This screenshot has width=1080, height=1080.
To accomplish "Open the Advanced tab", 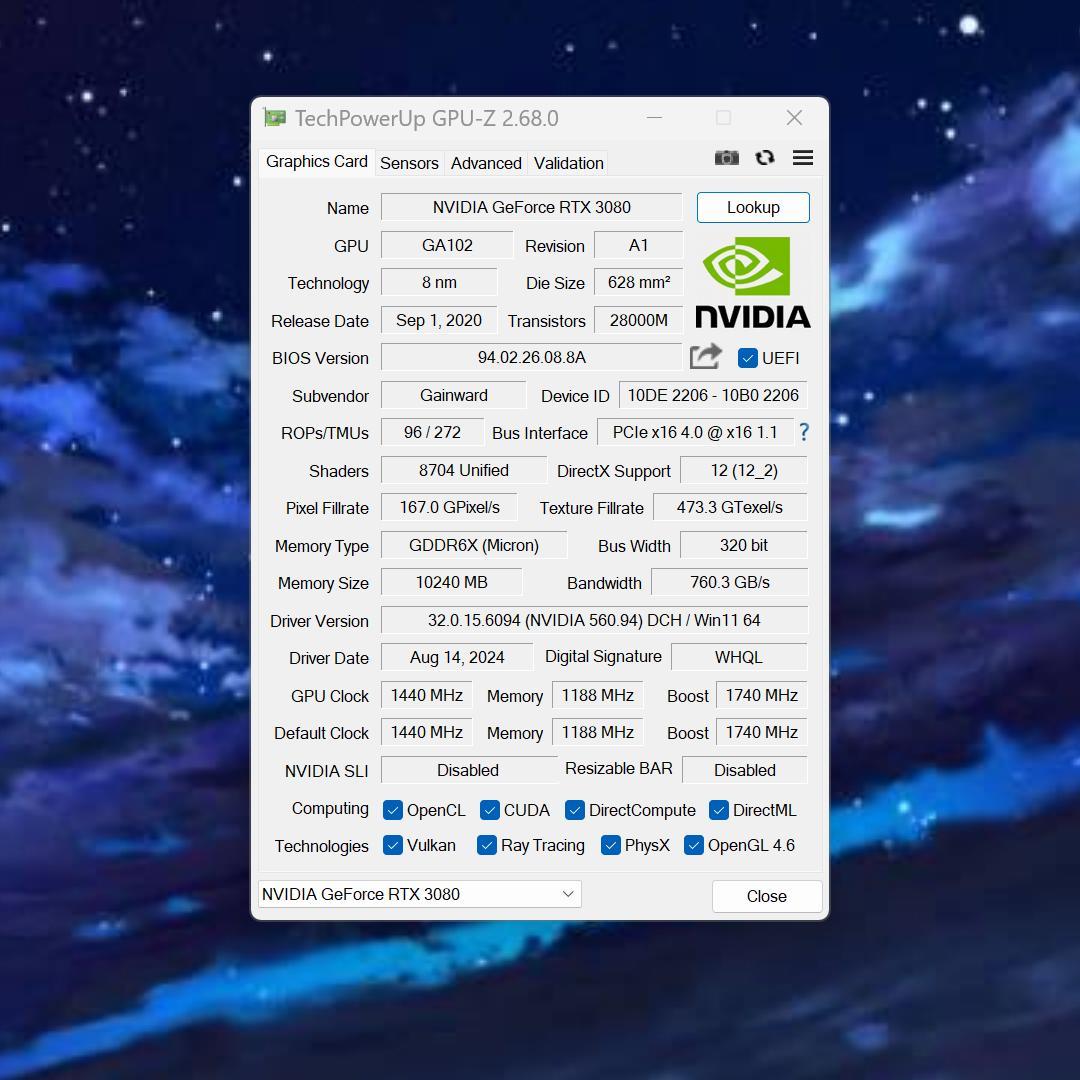I will click(485, 163).
